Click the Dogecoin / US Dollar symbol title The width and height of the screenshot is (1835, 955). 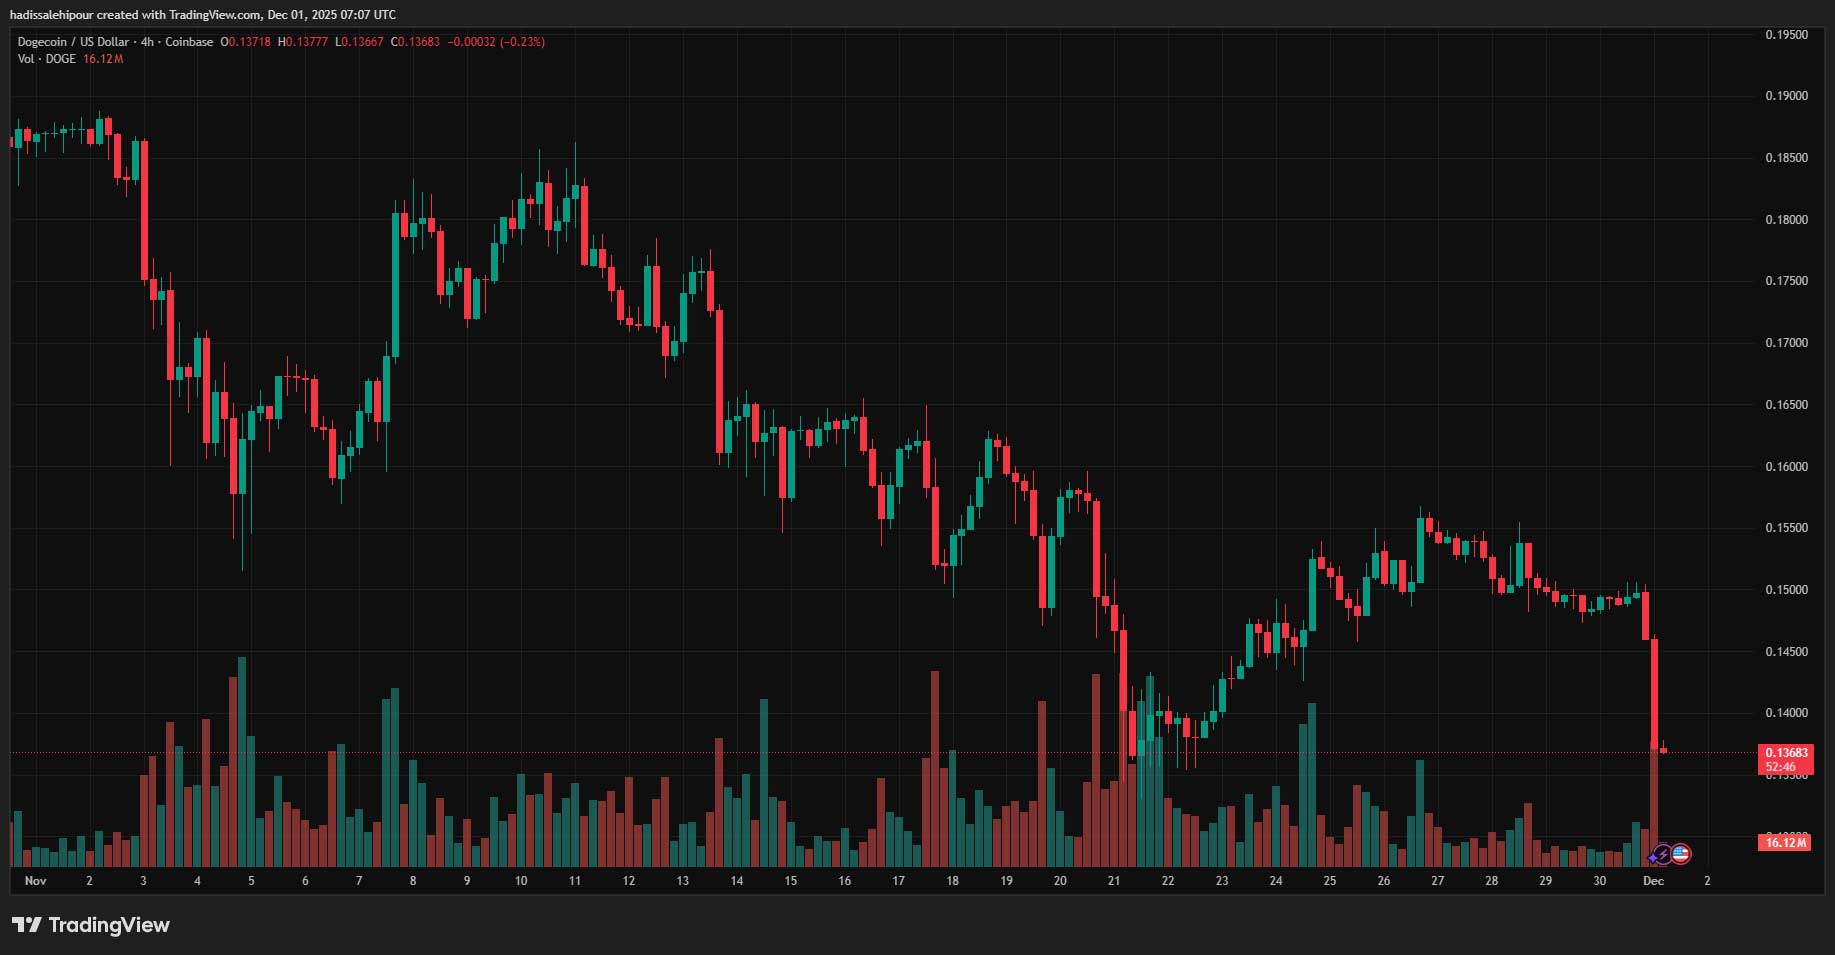tap(73, 42)
